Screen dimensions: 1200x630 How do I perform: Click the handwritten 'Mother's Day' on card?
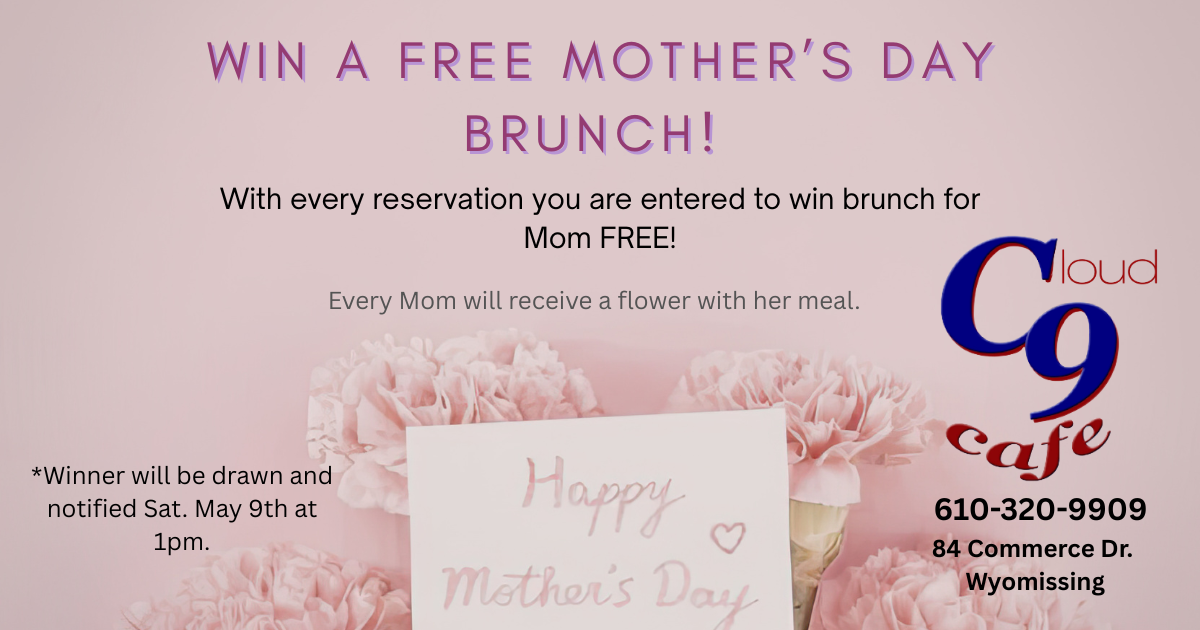click(595, 588)
